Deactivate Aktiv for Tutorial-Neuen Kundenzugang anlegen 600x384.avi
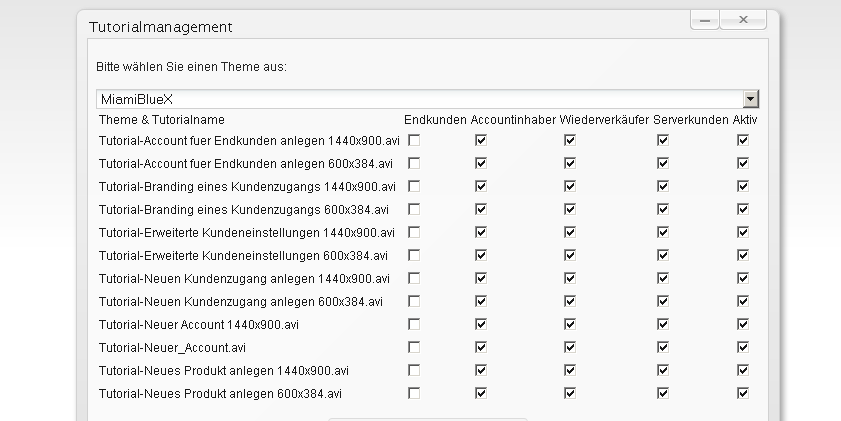 [742, 301]
